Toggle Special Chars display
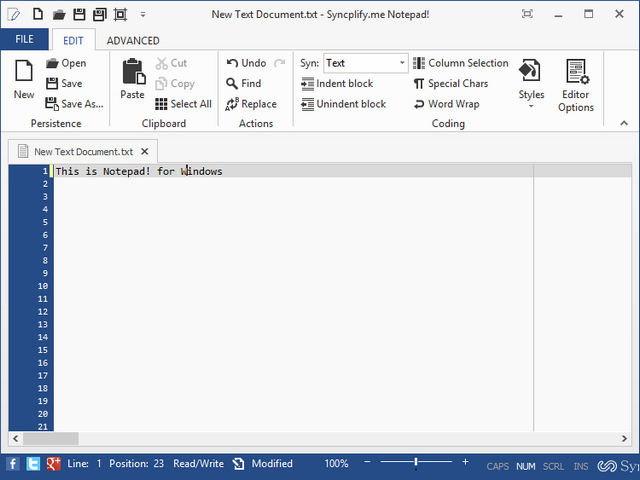Screen dimensions: 640x480 451,84
